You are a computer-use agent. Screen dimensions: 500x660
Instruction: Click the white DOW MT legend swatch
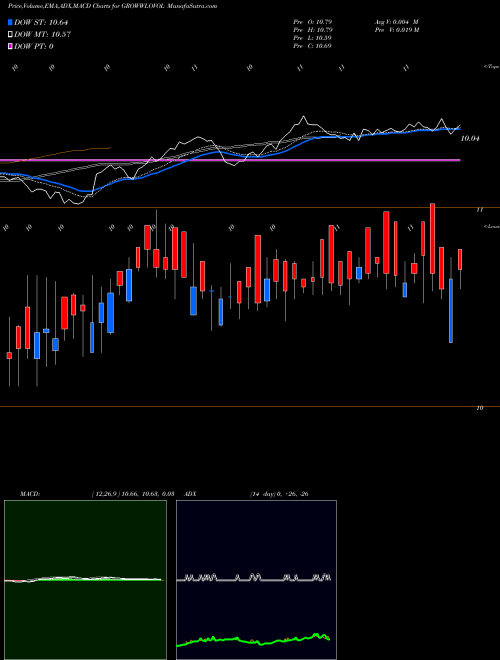click(x=10, y=35)
